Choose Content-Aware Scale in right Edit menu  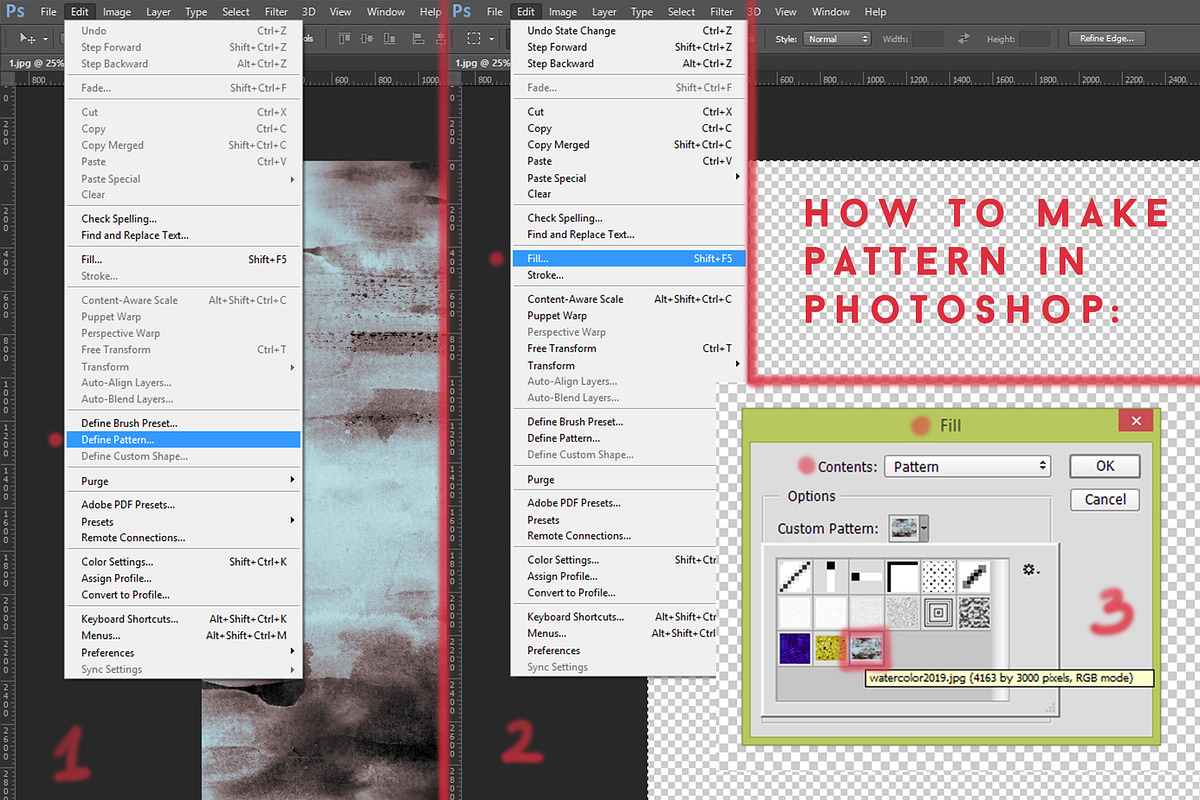tap(629, 299)
